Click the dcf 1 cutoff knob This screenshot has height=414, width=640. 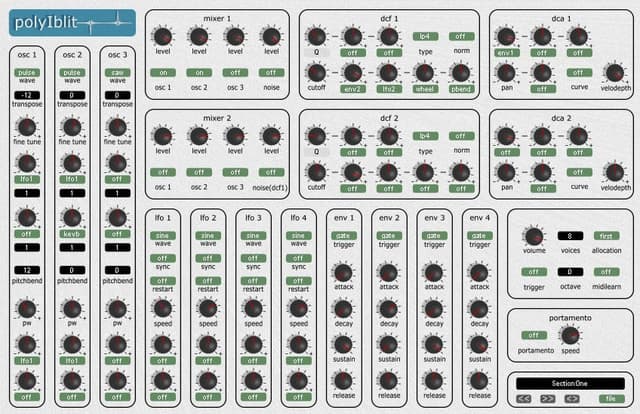click(316, 73)
